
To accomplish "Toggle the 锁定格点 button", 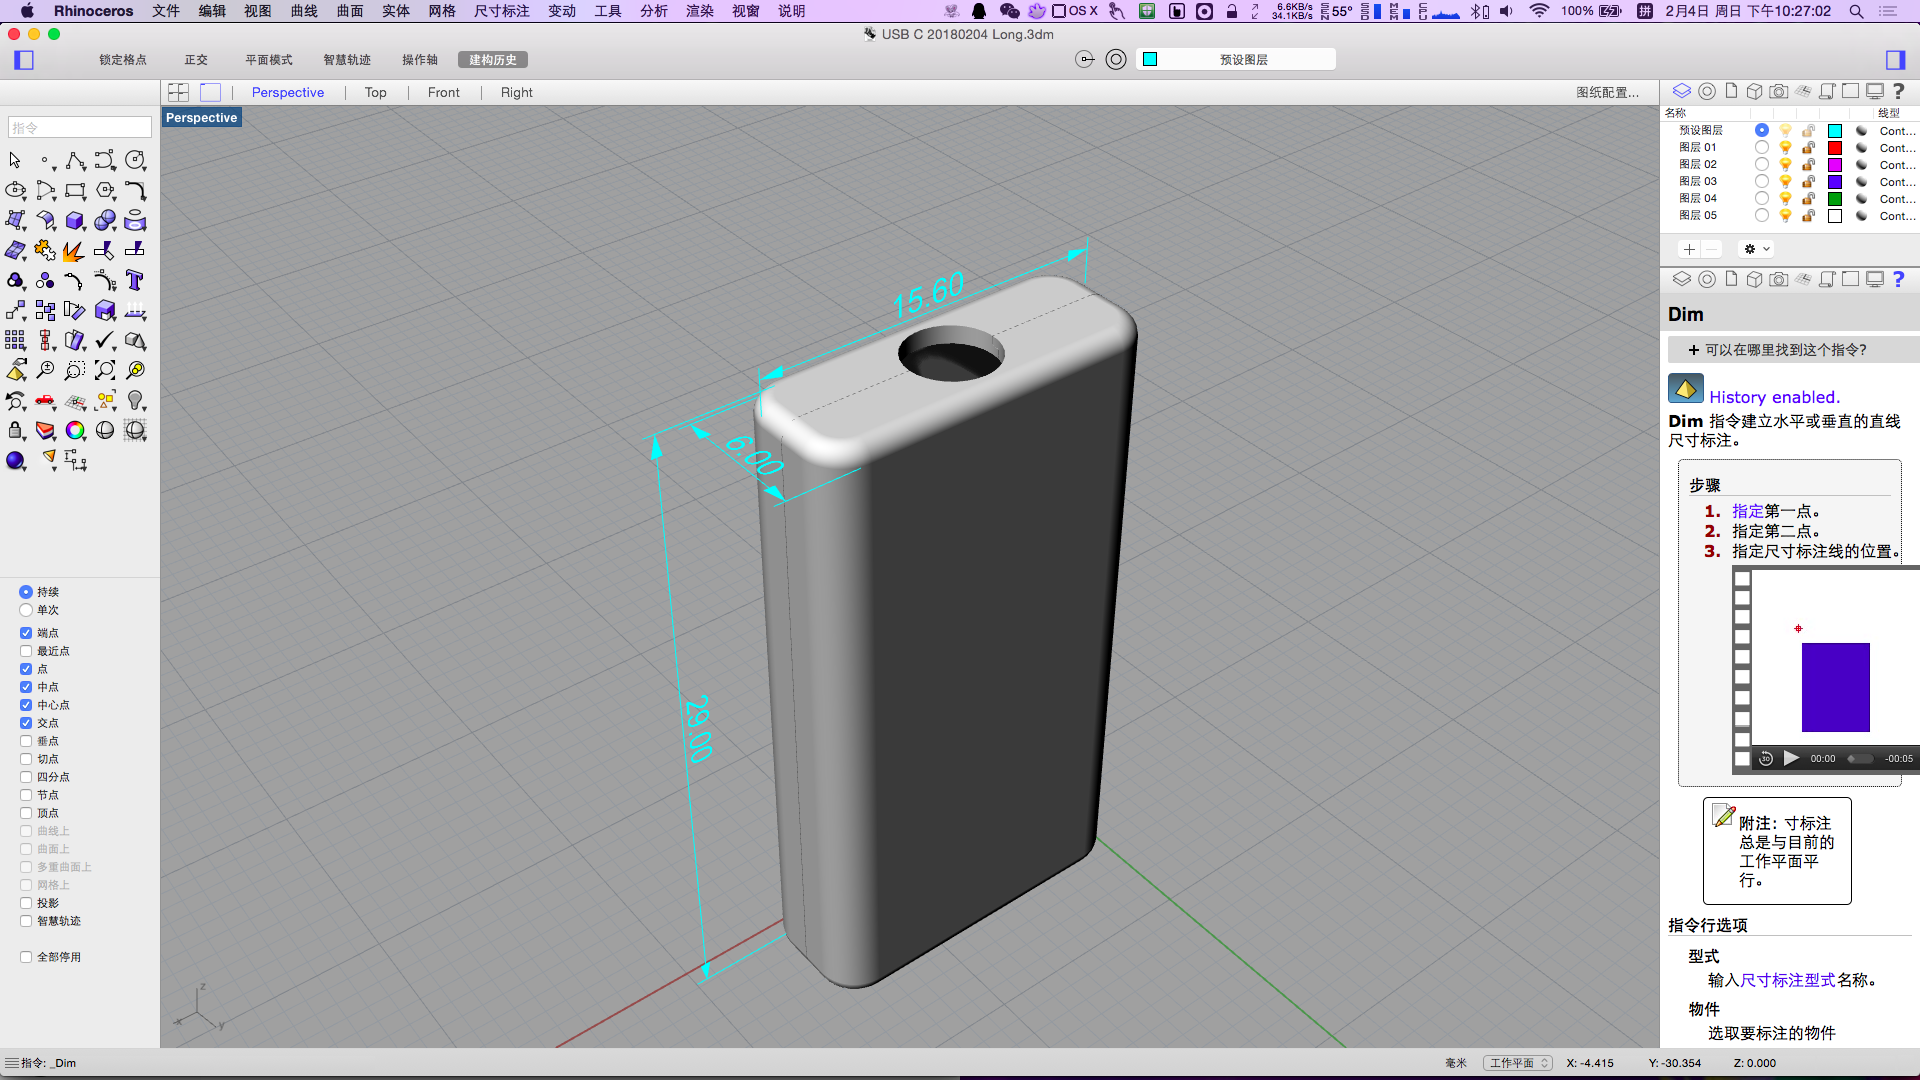I will point(122,60).
